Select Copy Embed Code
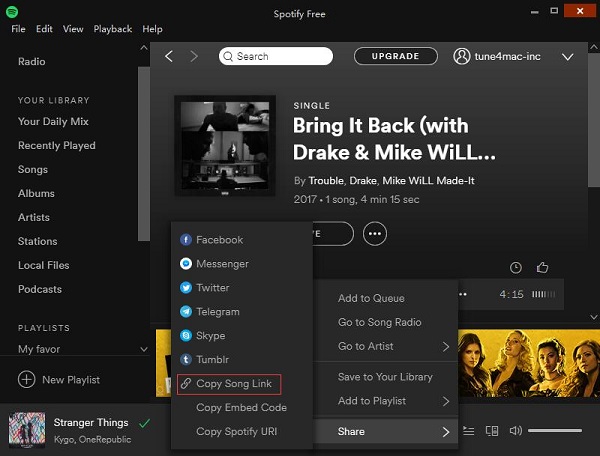The height and width of the screenshot is (456, 600). [241, 407]
